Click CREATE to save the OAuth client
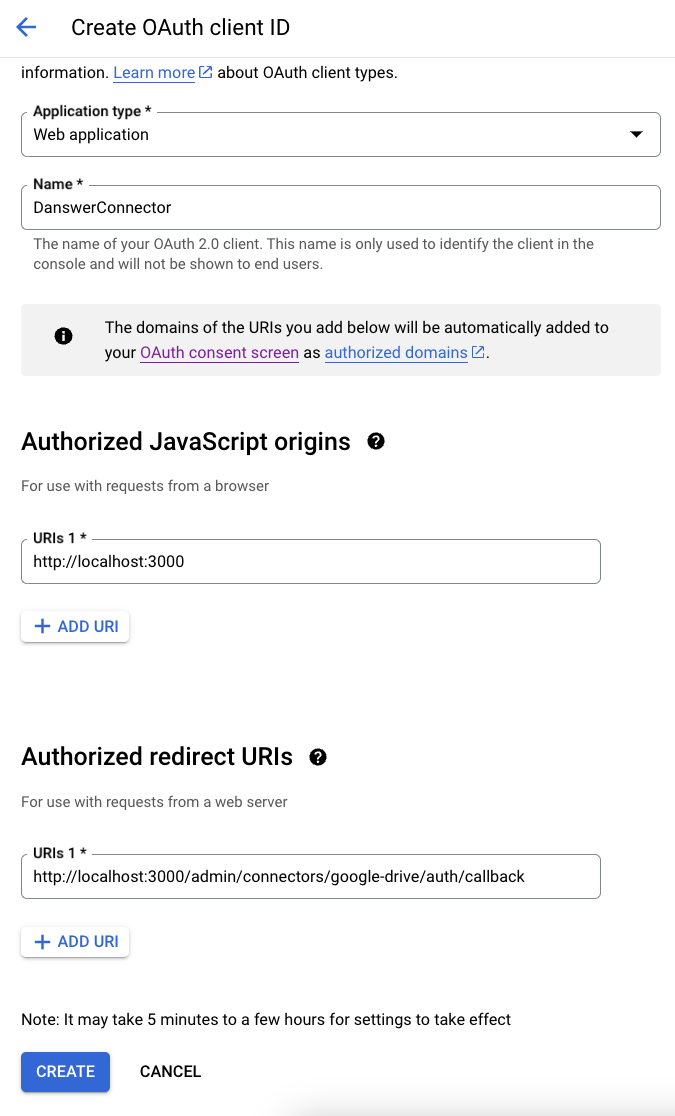Image resolution: width=675 pixels, height=1116 pixels. (65, 1071)
